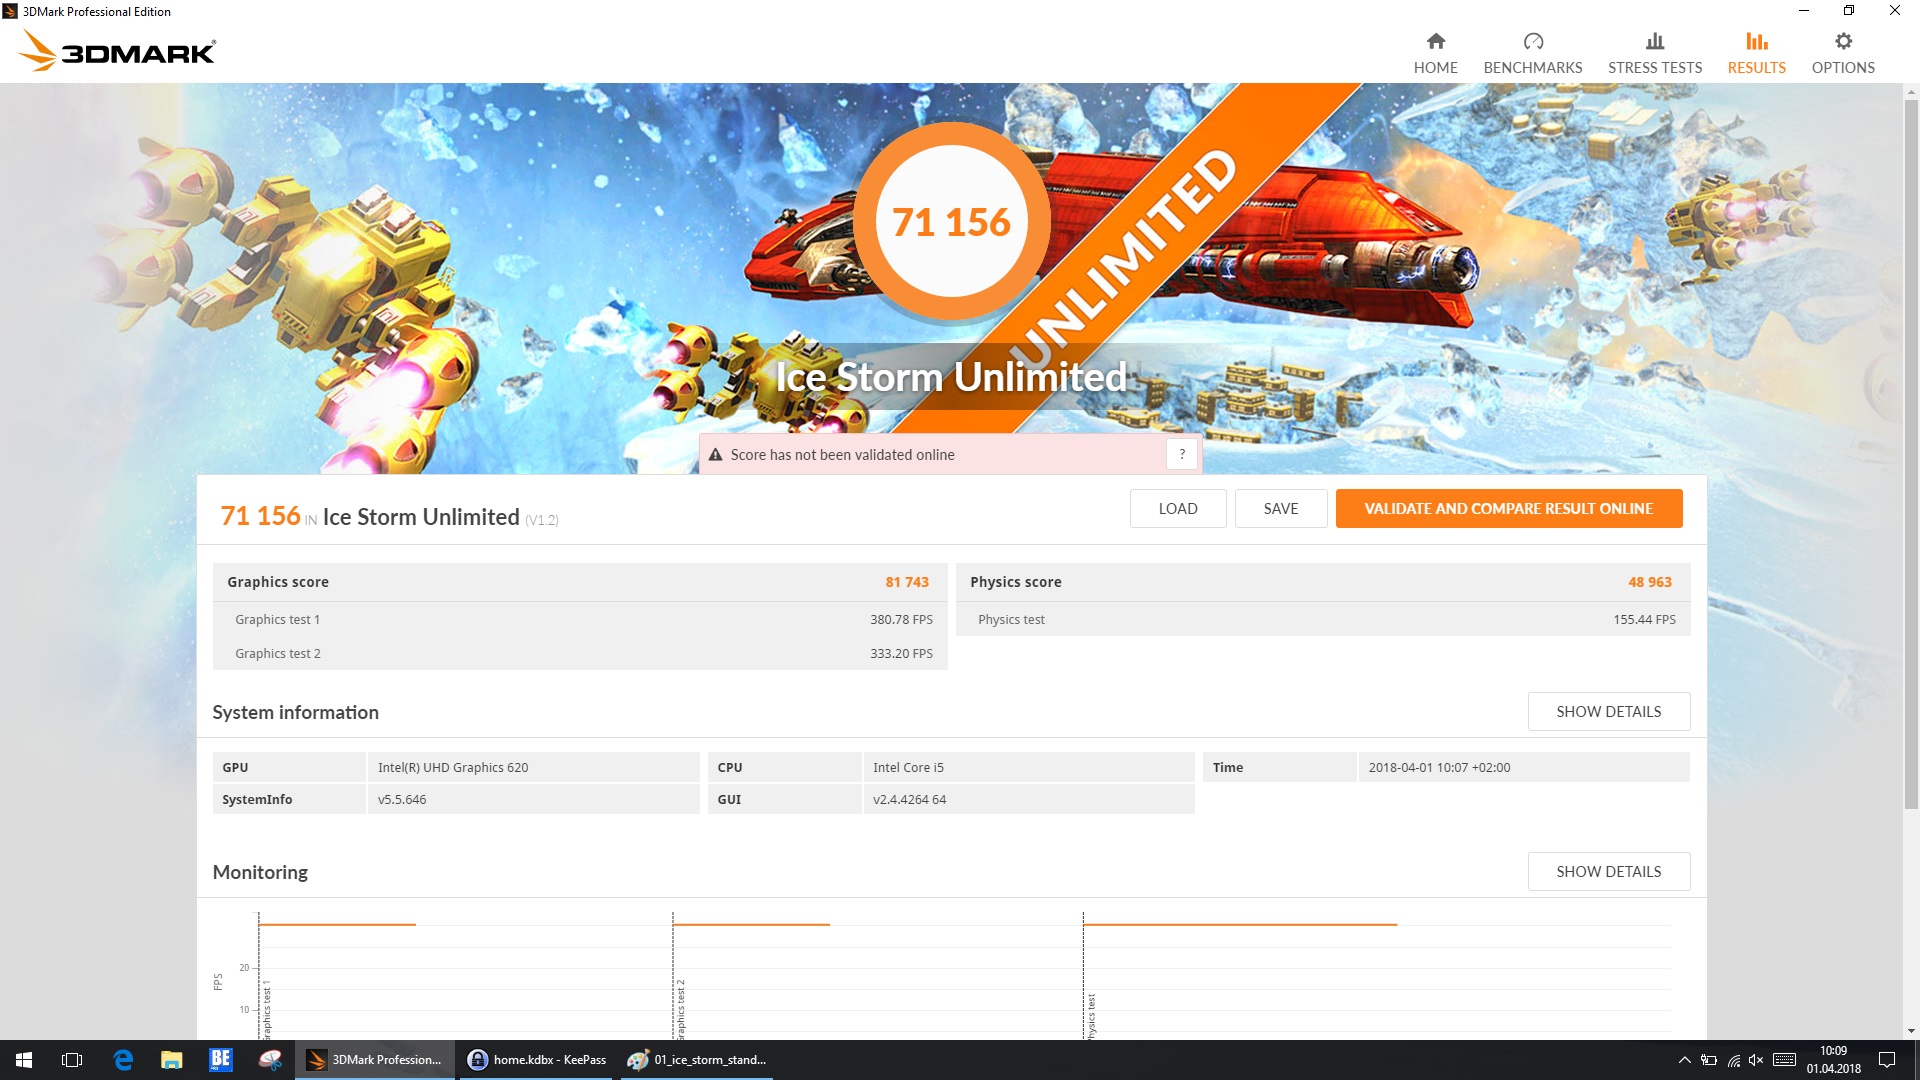1920x1080 pixels.
Task: Open File Explorer from taskbar
Action: pyautogui.click(x=172, y=1060)
